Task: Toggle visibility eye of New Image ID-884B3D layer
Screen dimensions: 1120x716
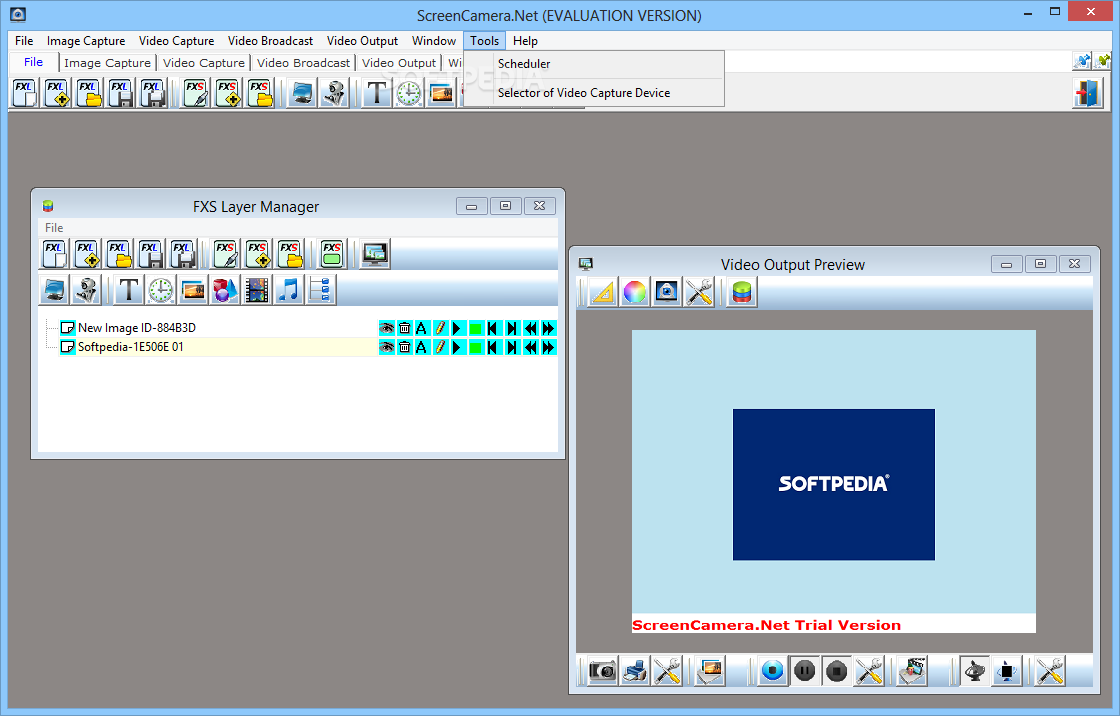Action: click(x=386, y=328)
